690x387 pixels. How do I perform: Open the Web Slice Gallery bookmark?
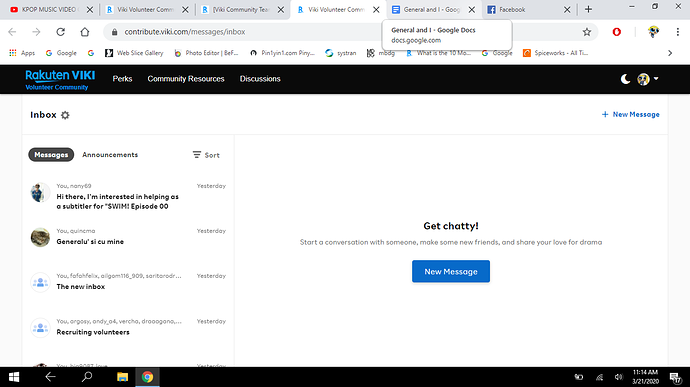click(134, 53)
